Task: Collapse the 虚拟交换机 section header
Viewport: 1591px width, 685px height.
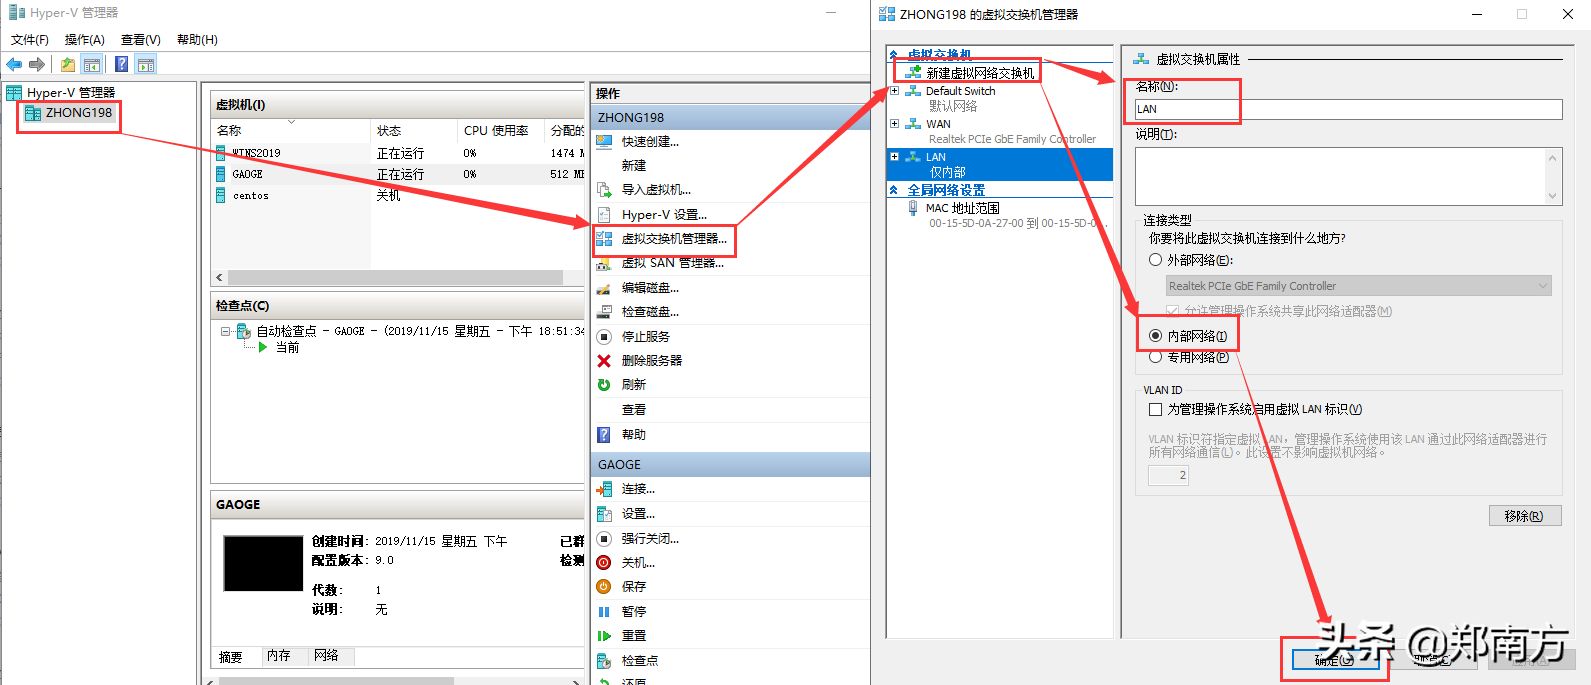Action: pyautogui.click(x=894, y=54)
